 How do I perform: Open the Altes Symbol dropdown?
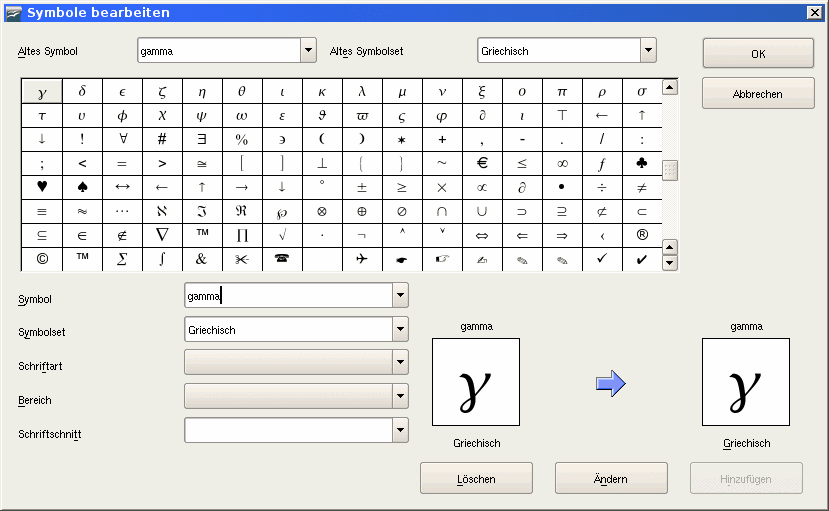click(308, 51)
